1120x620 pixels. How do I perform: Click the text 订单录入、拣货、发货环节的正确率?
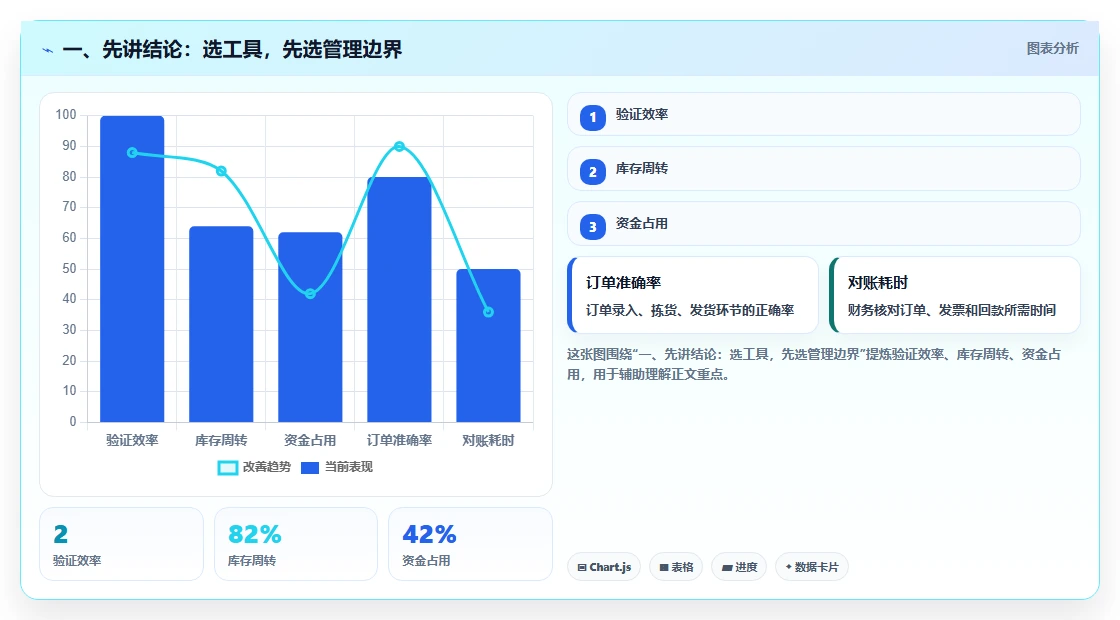(690, 310)
